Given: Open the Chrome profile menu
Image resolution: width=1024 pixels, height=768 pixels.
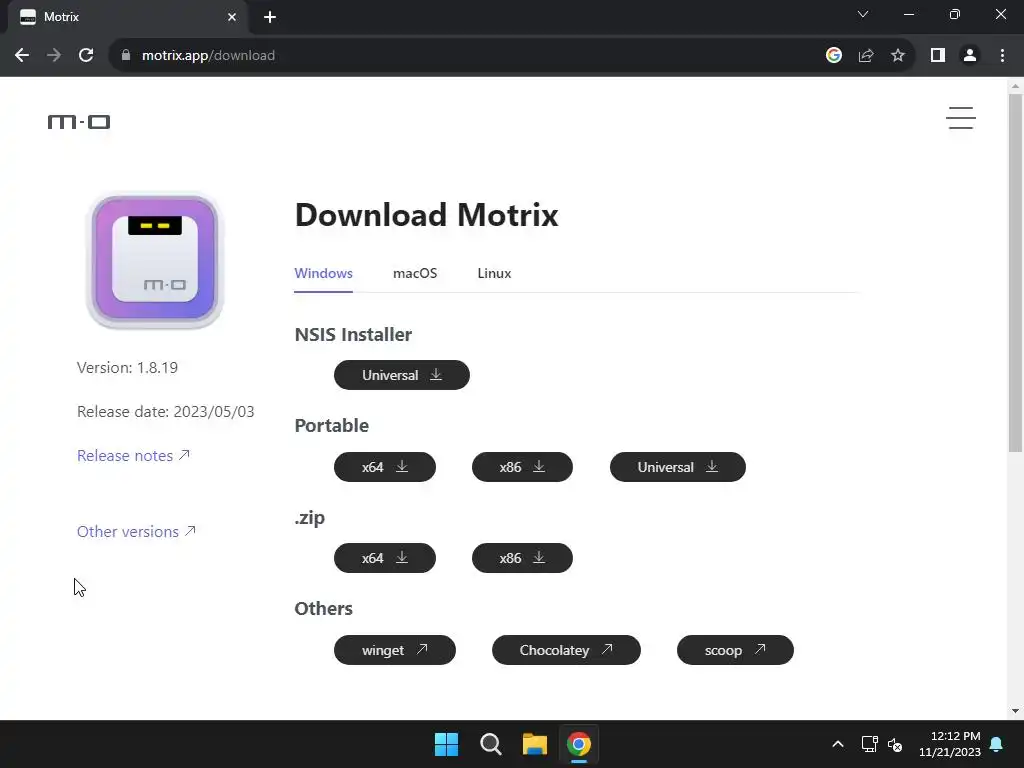Looking at the screenshot, I should [970, 56].
